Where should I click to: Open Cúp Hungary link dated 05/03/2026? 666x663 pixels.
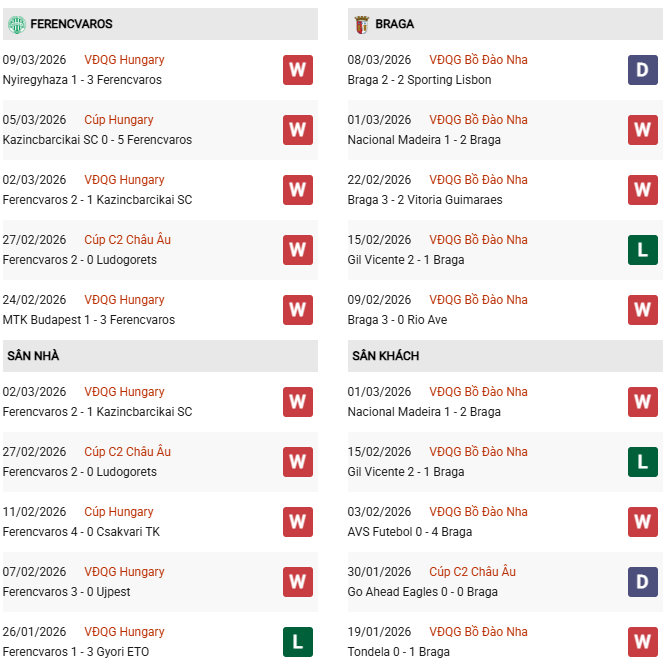coord(119,120)
